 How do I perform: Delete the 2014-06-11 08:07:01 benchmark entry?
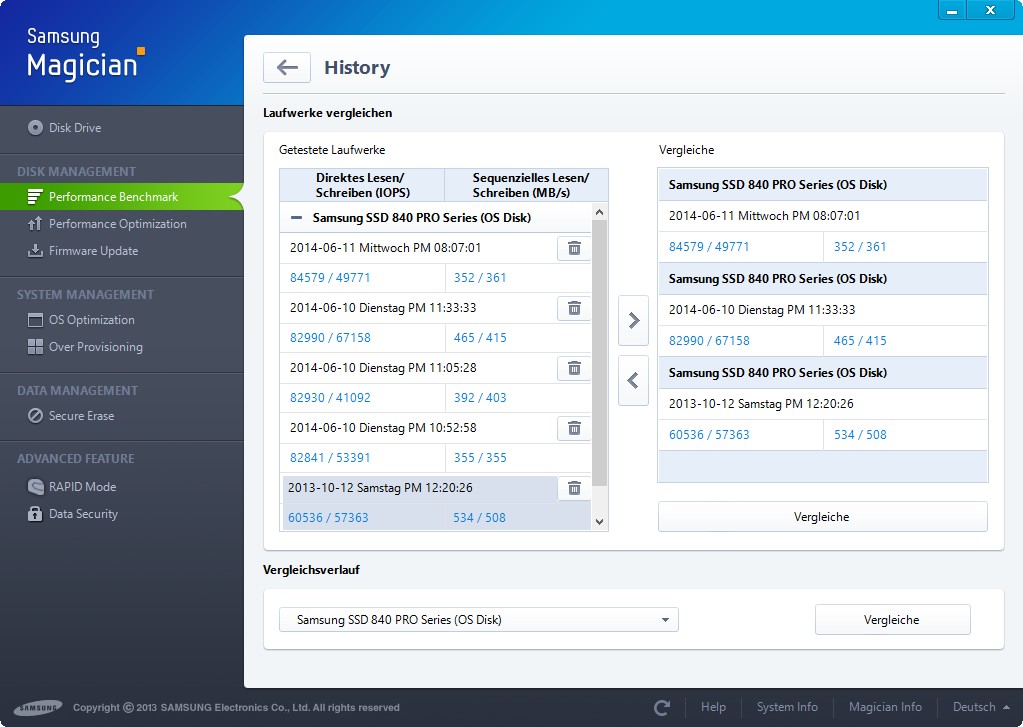click(574, 248)
